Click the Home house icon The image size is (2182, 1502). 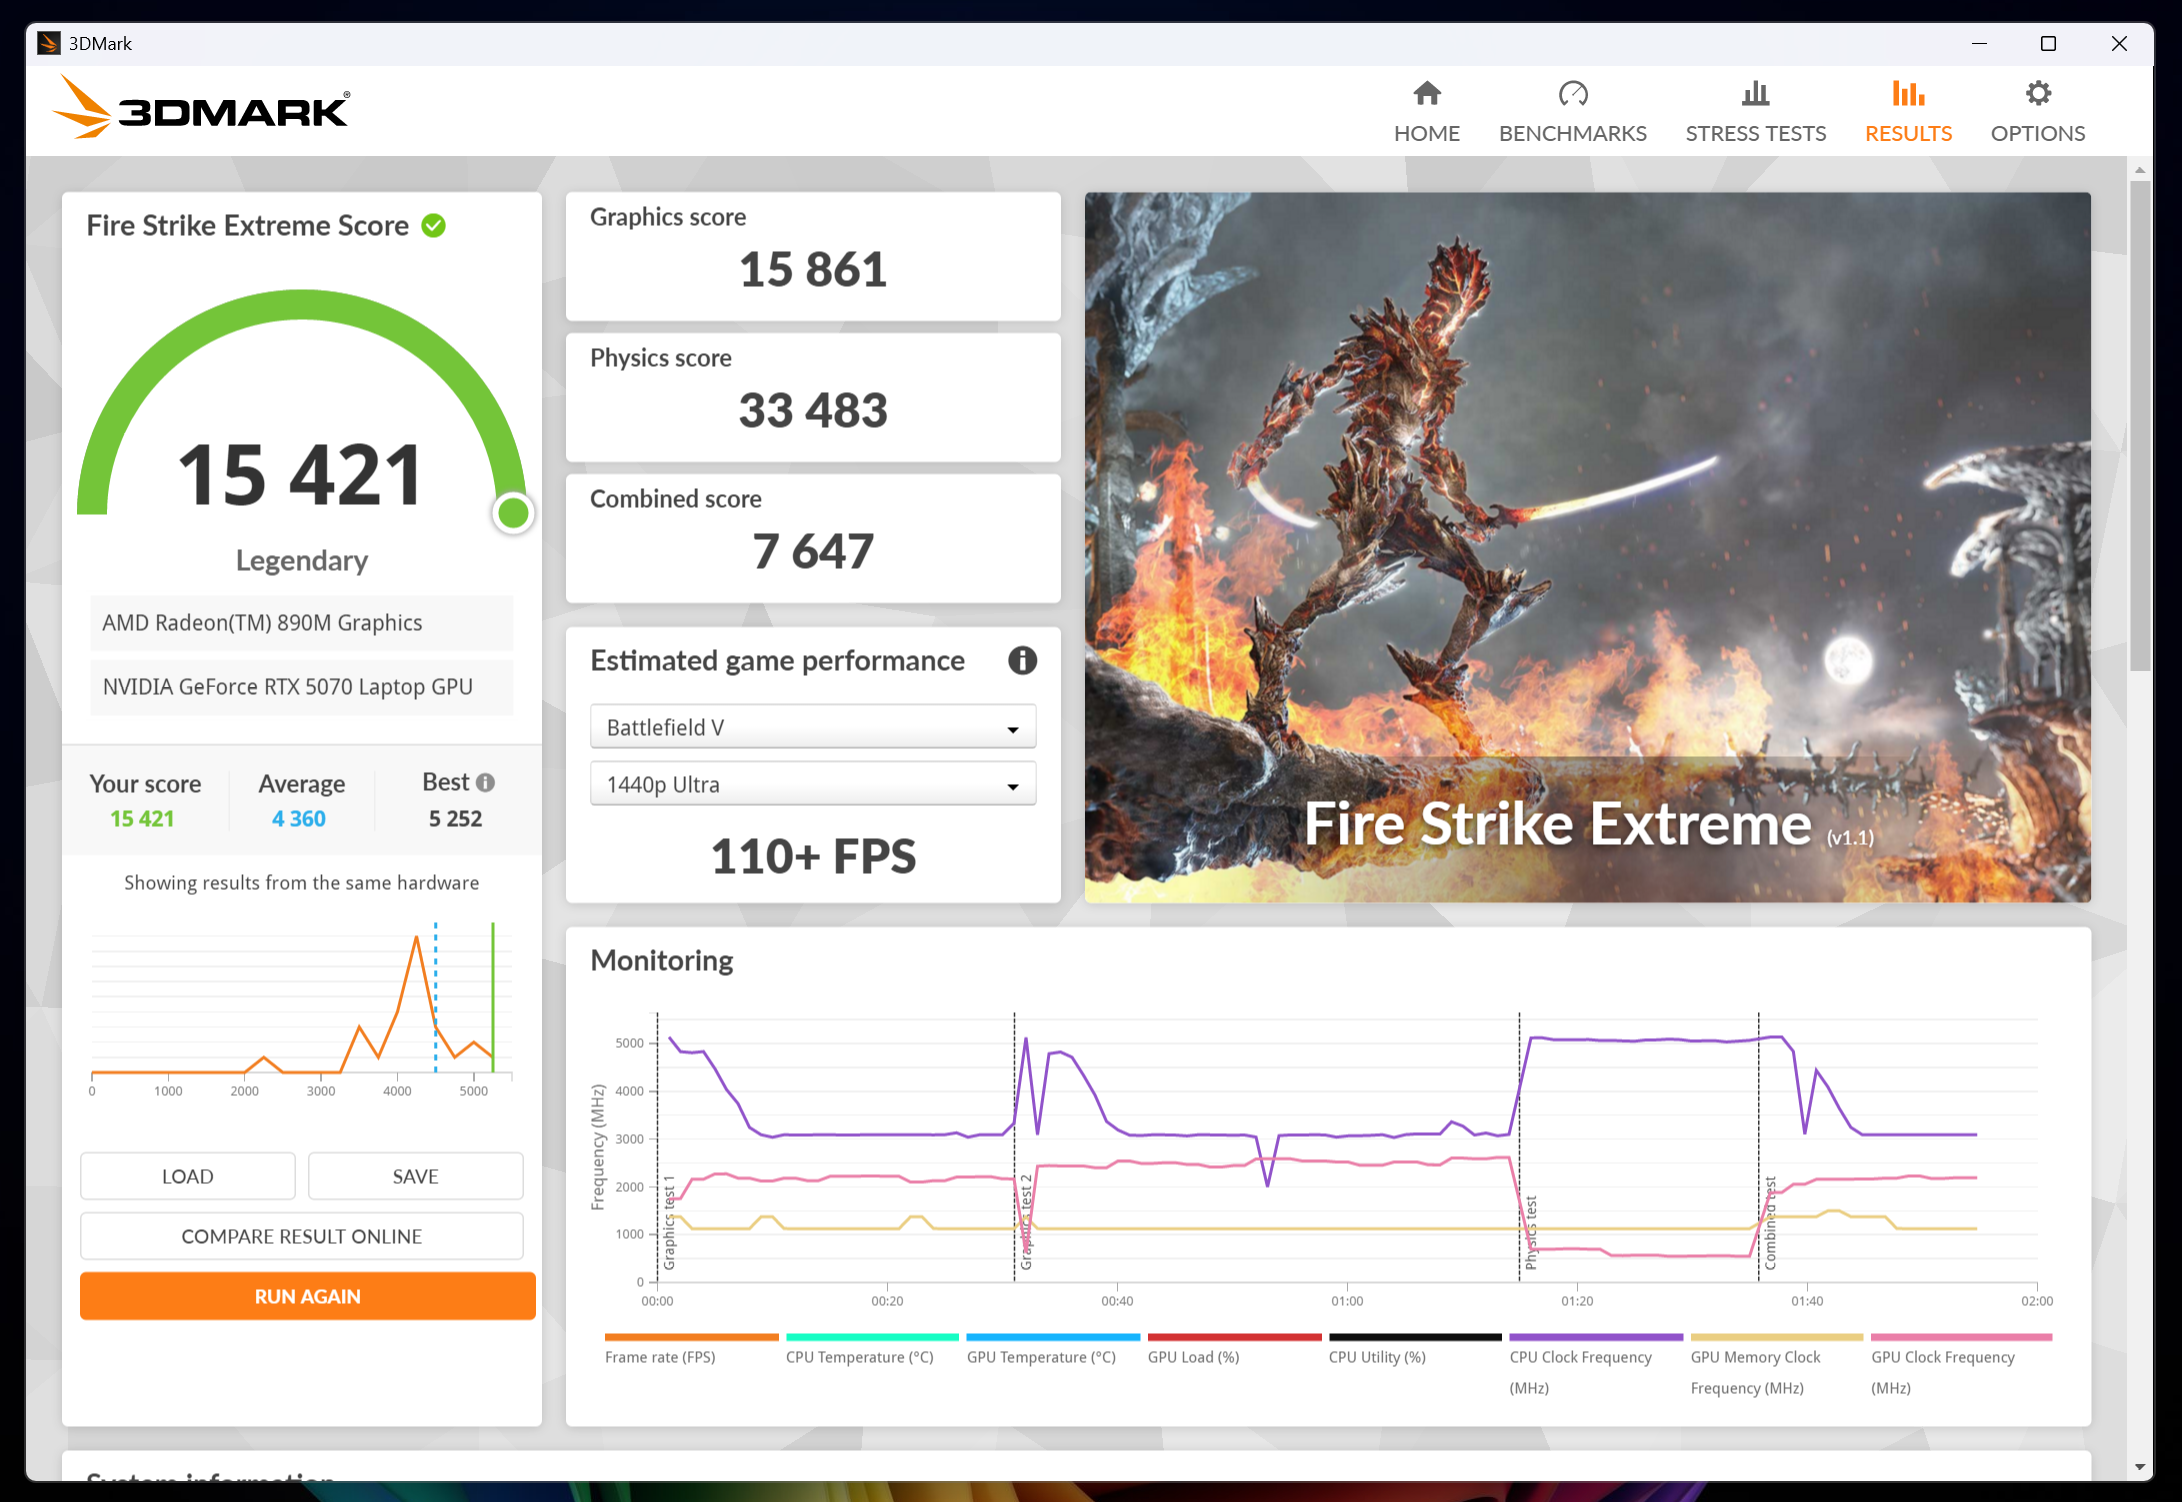point(1427,93)
